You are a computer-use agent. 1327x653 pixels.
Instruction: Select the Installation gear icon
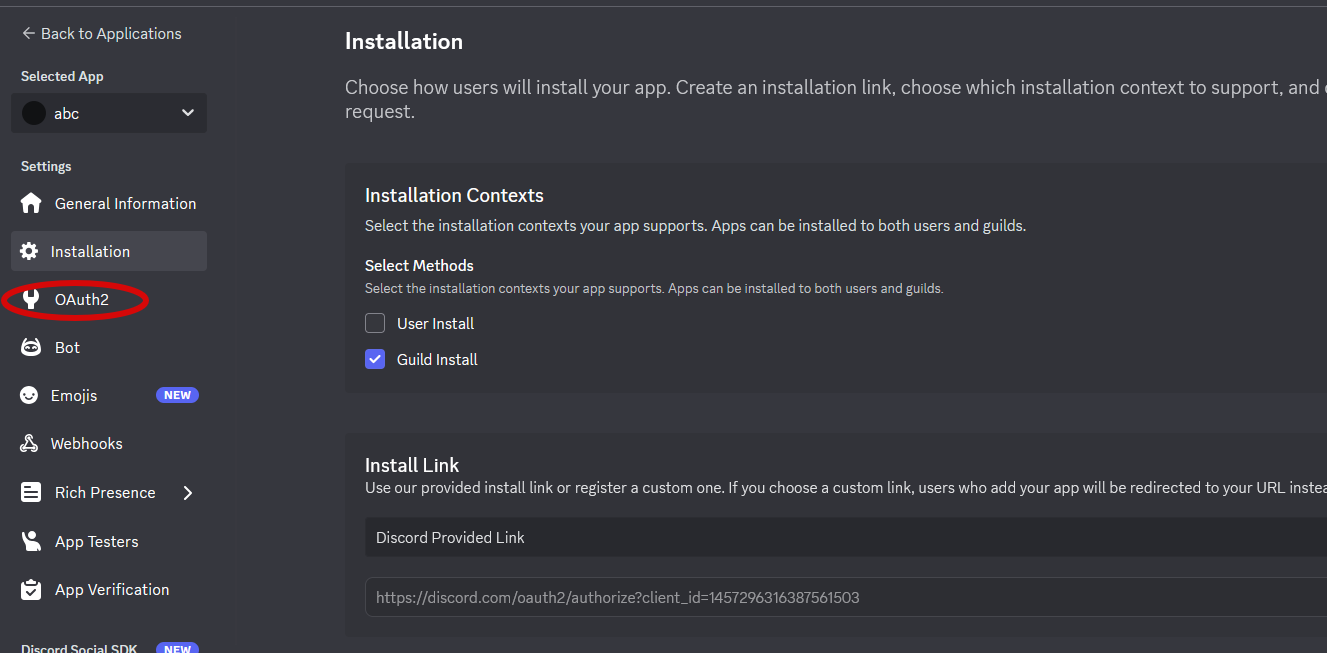click(x=29, y=251)
